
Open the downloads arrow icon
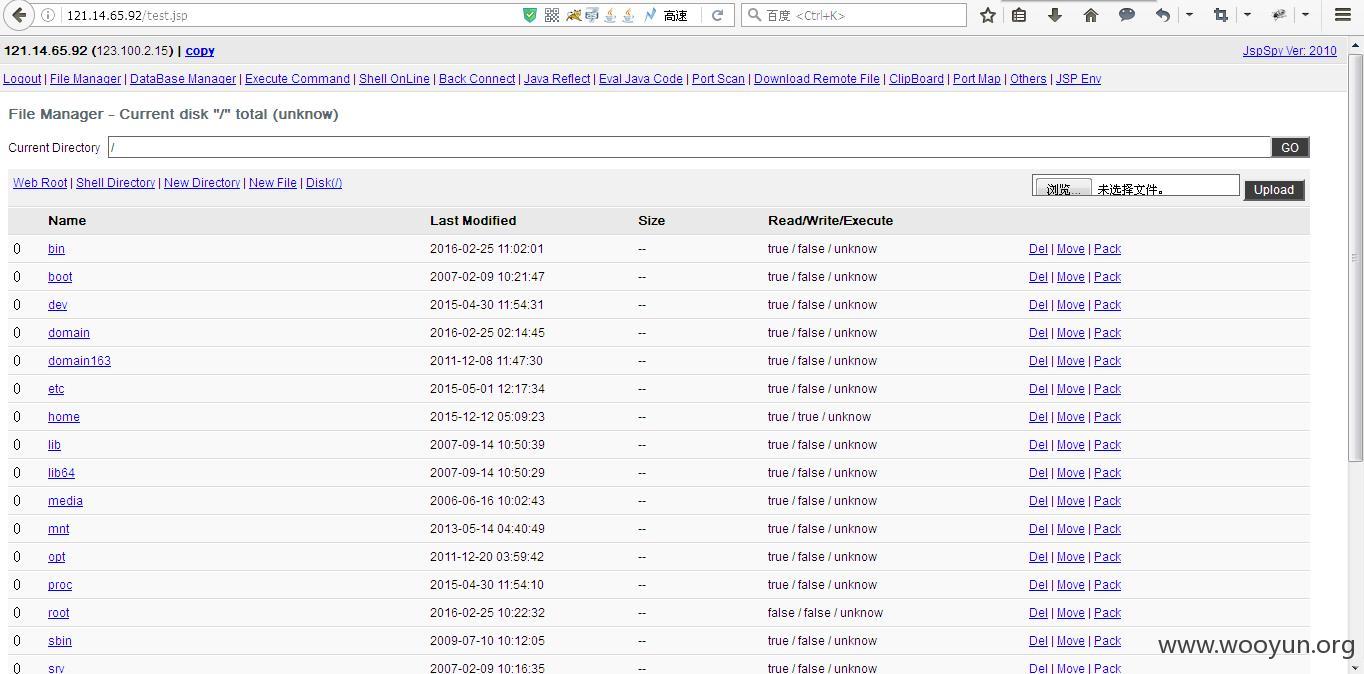tap(1055, 15)
